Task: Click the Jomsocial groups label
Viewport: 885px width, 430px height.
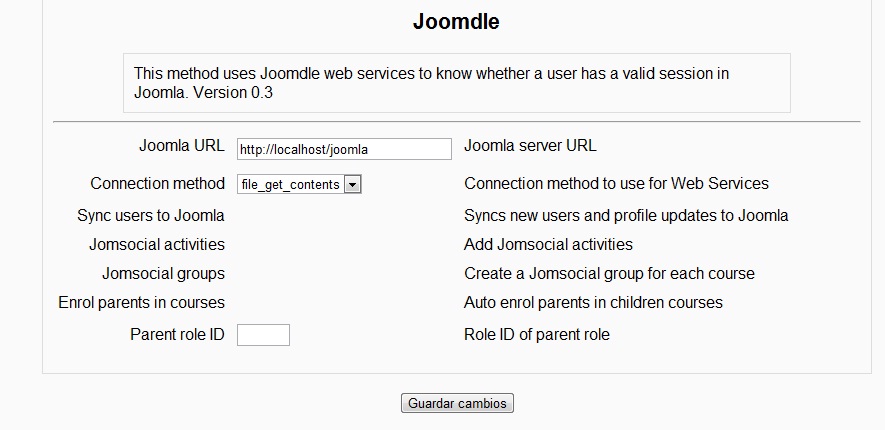Action: pos(163,273)
